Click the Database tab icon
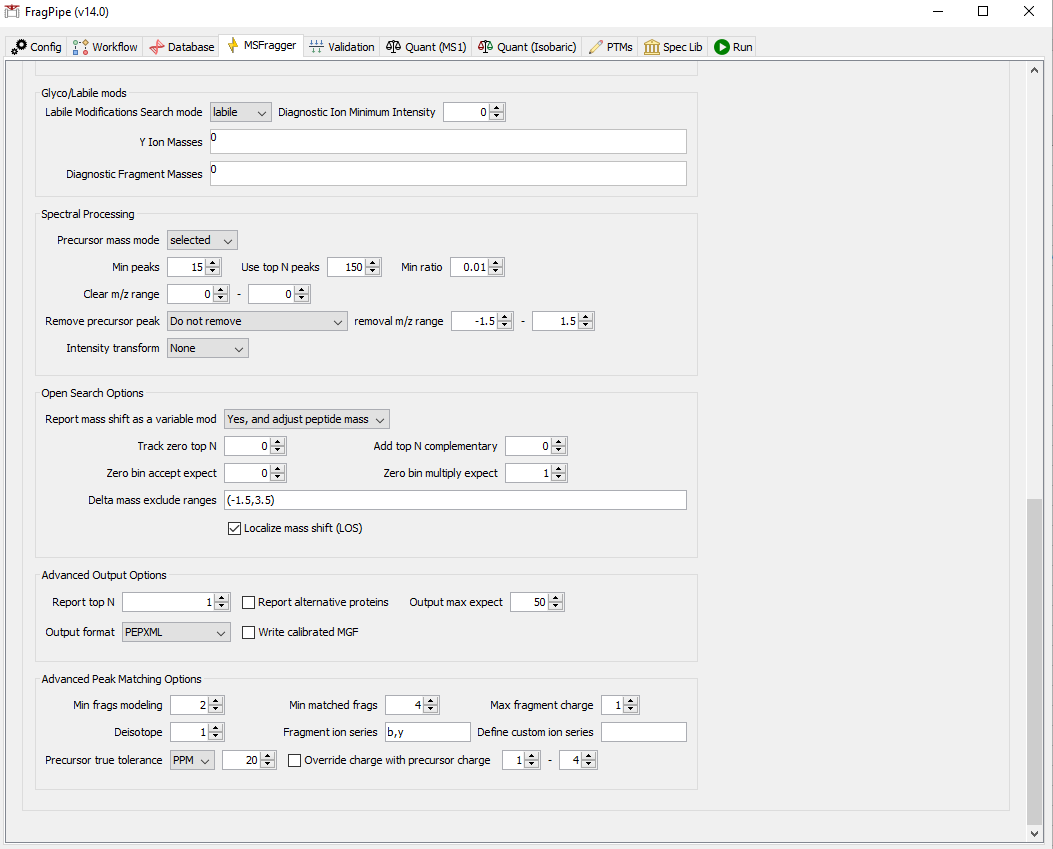Image resolution: width=1053 pixels, height=849 pixels. 156,46
